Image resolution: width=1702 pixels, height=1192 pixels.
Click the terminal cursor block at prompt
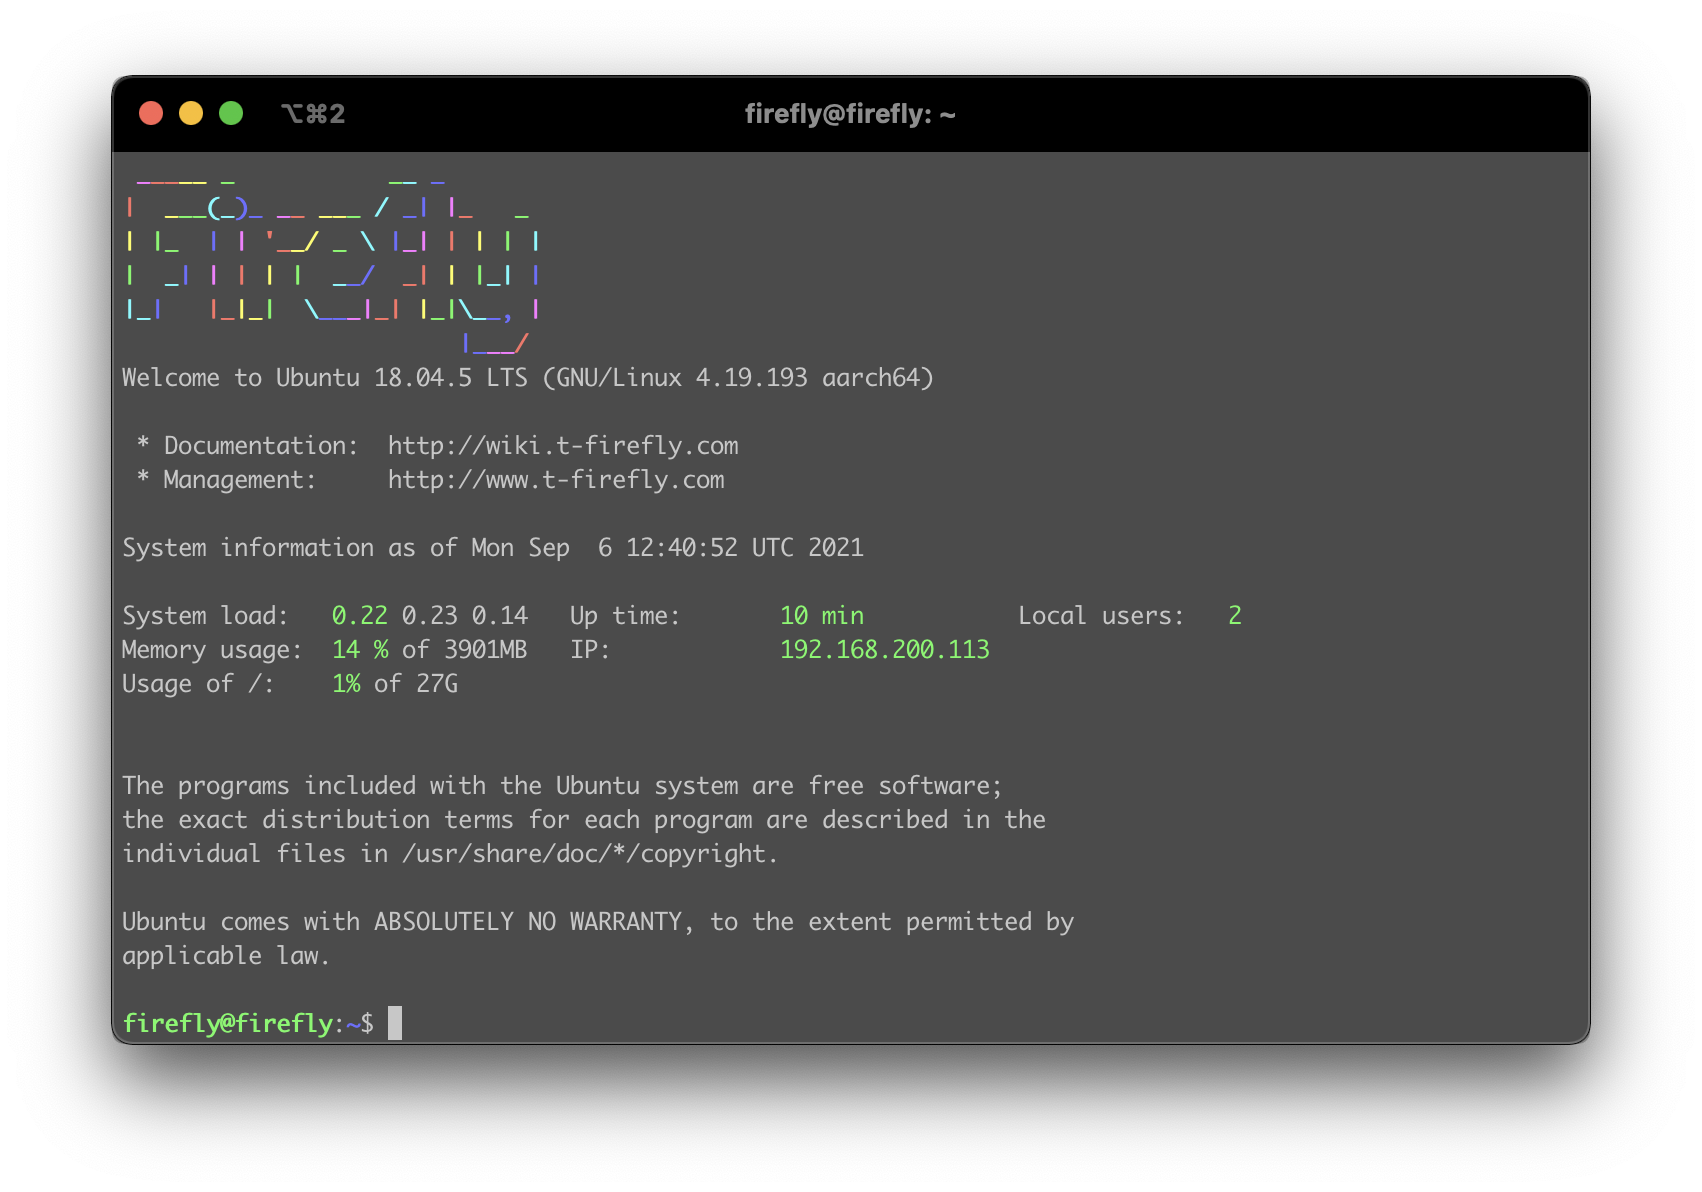[x=395, y=1023]
